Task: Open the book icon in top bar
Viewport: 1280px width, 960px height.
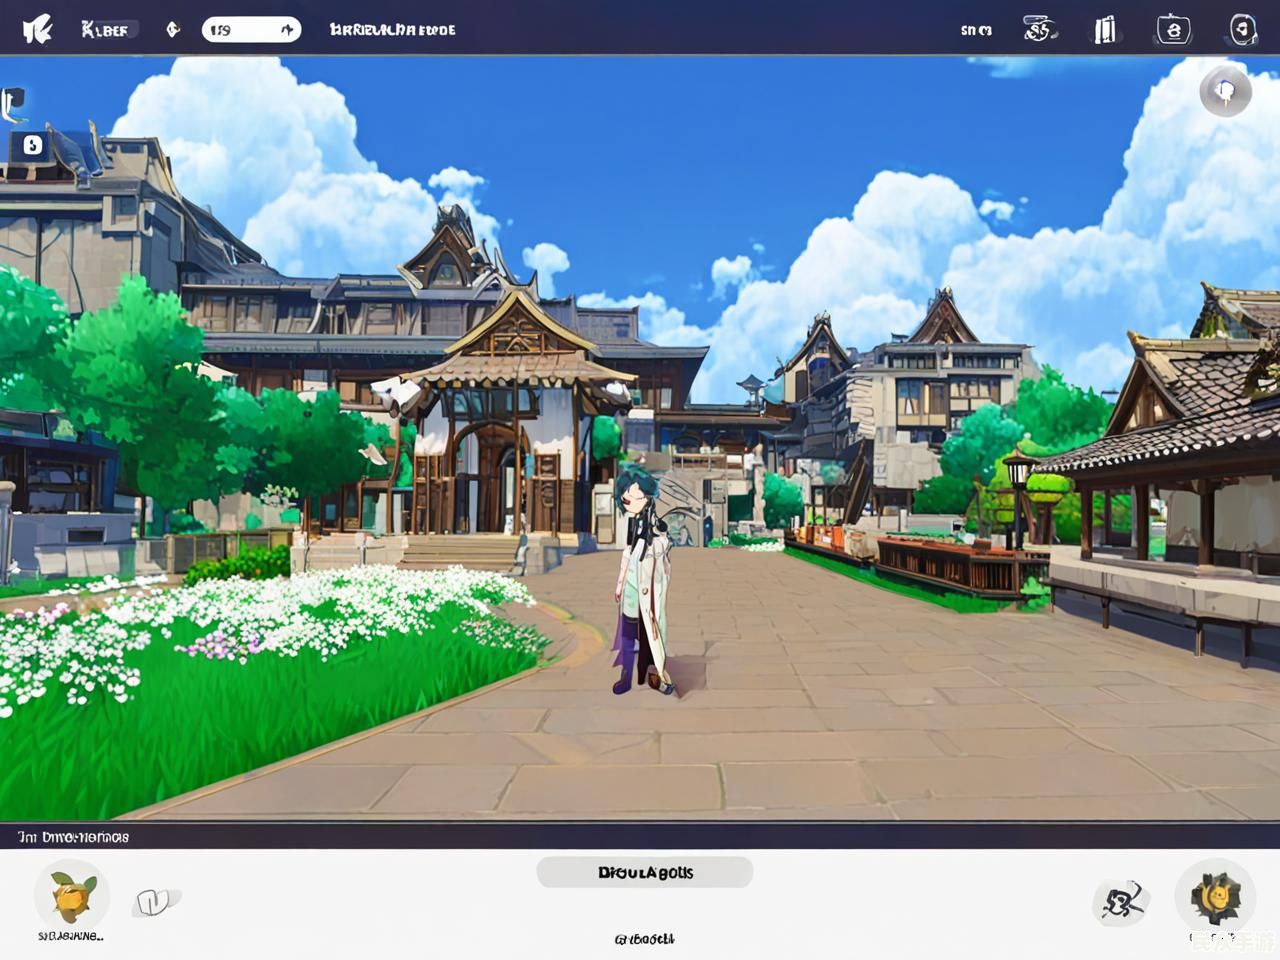Action: [1104, 30]
